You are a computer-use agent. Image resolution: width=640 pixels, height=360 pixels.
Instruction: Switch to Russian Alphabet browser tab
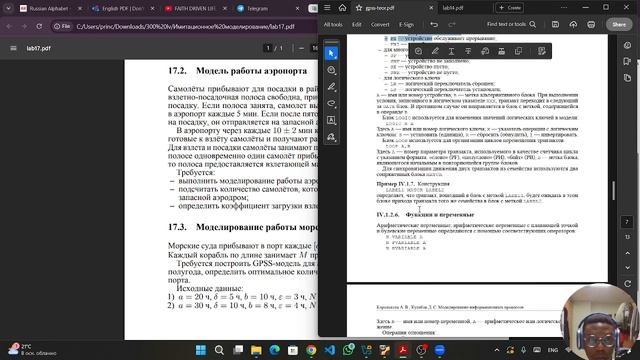(x=49, y=8)
